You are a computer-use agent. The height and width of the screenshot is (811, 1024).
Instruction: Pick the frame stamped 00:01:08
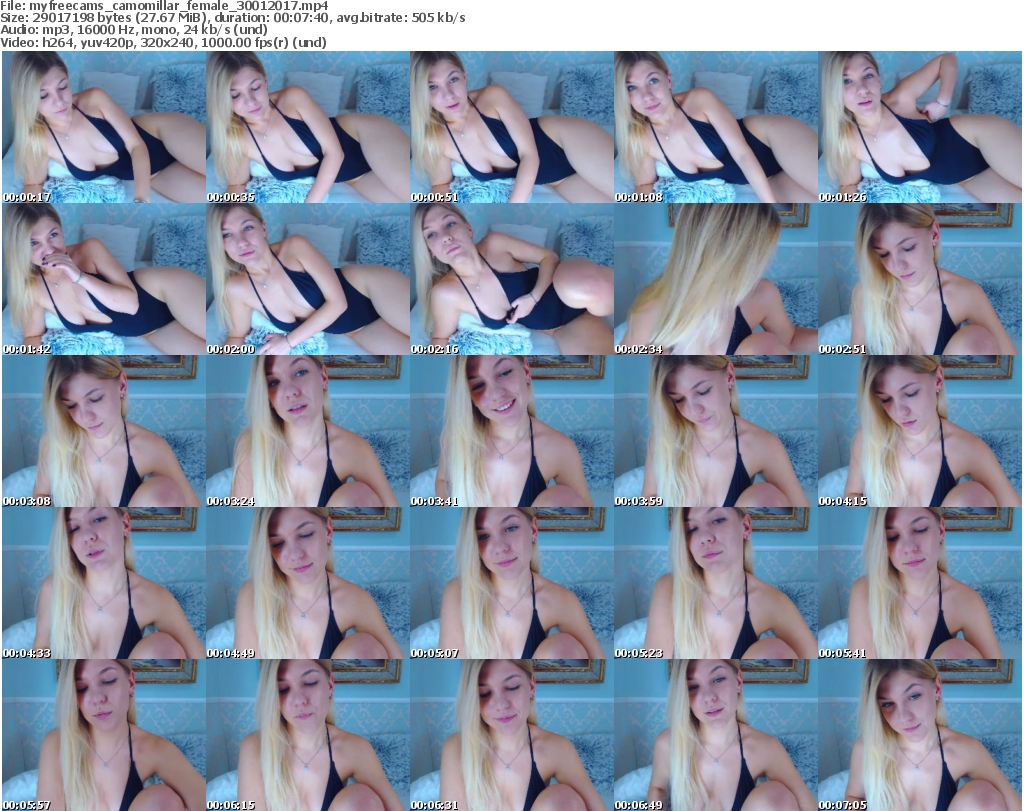click(716, 127)
